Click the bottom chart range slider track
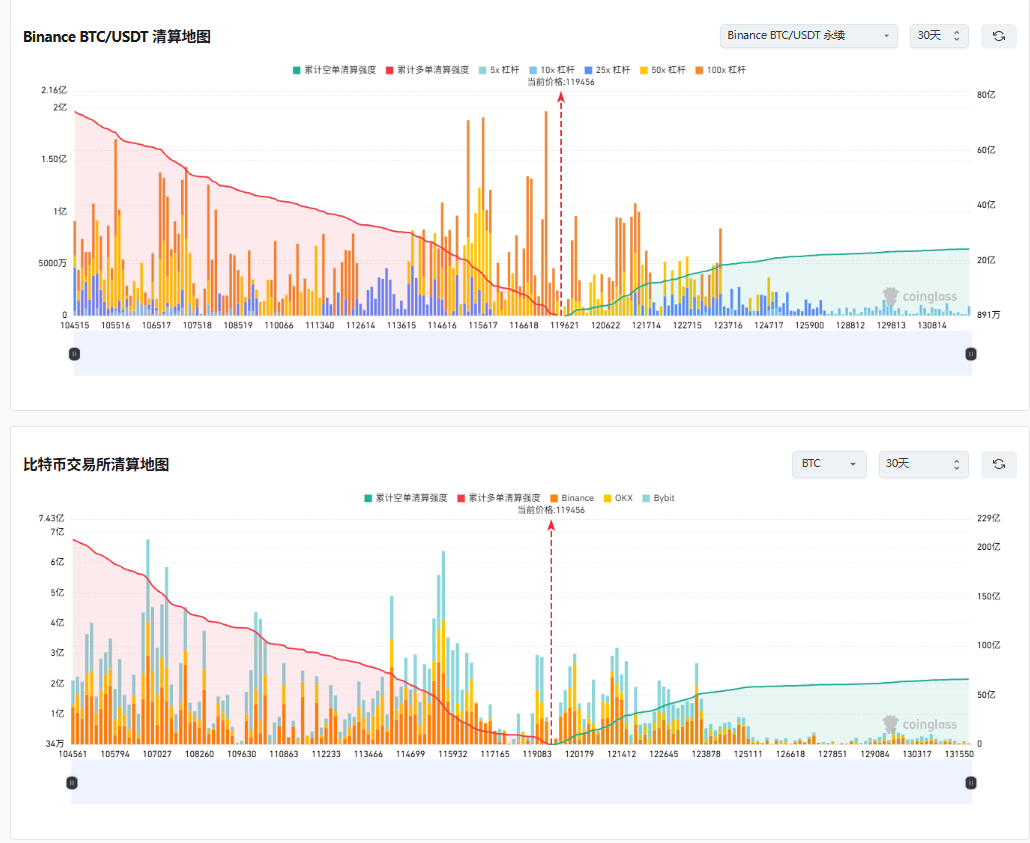Viewport: 1030px width, 843px height. click(522, 782)
